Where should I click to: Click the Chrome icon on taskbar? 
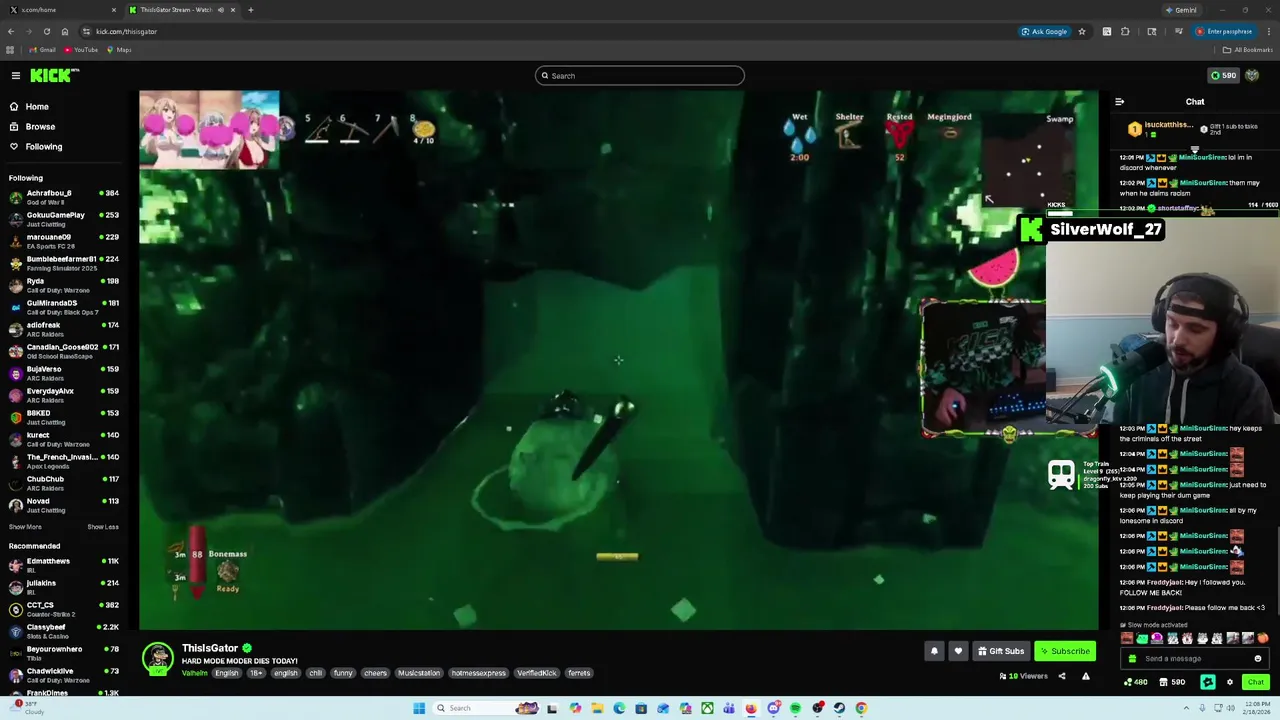coord(861,708)
